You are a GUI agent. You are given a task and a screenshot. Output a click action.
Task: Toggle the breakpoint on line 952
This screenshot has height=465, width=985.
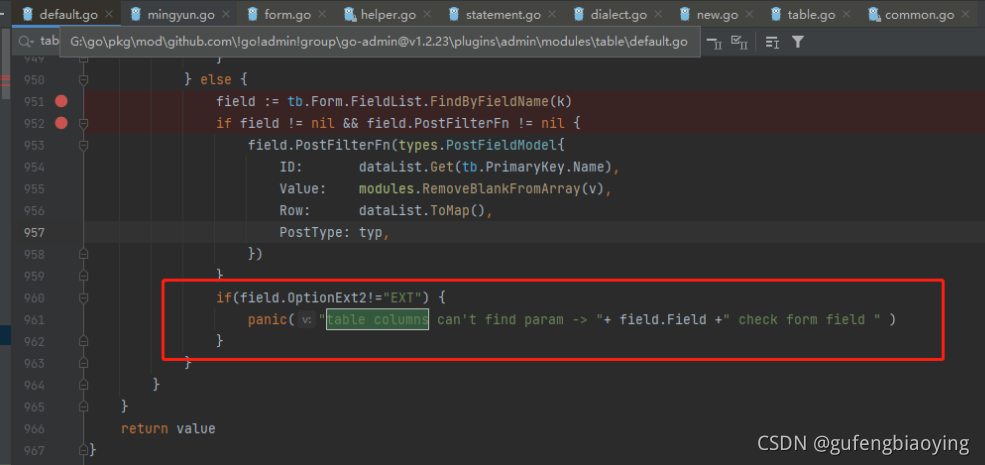click(x=61, y=123)
